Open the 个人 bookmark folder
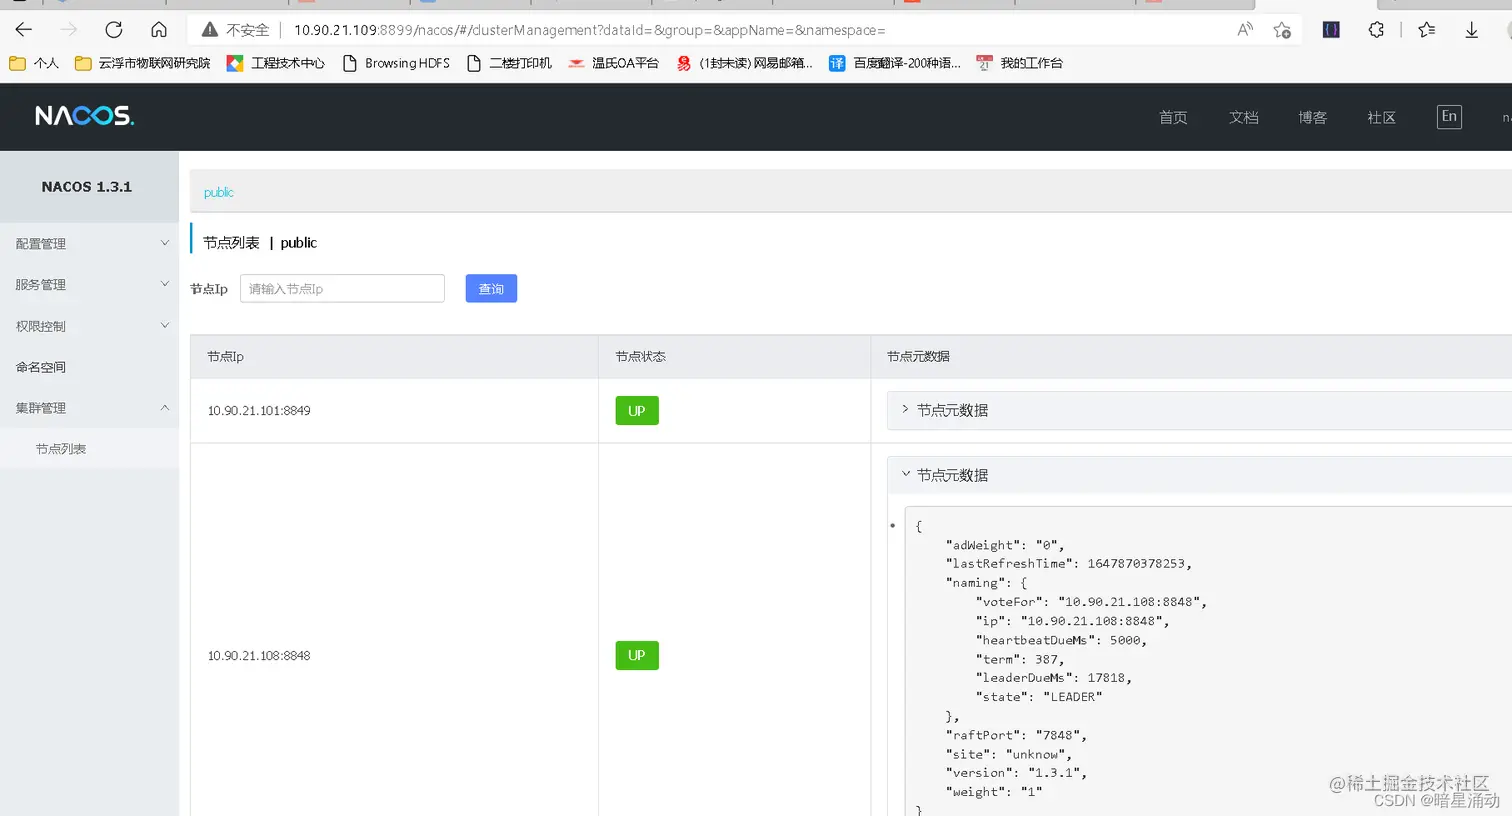This screenshot has height=816, width=1512. click(34, 63)
